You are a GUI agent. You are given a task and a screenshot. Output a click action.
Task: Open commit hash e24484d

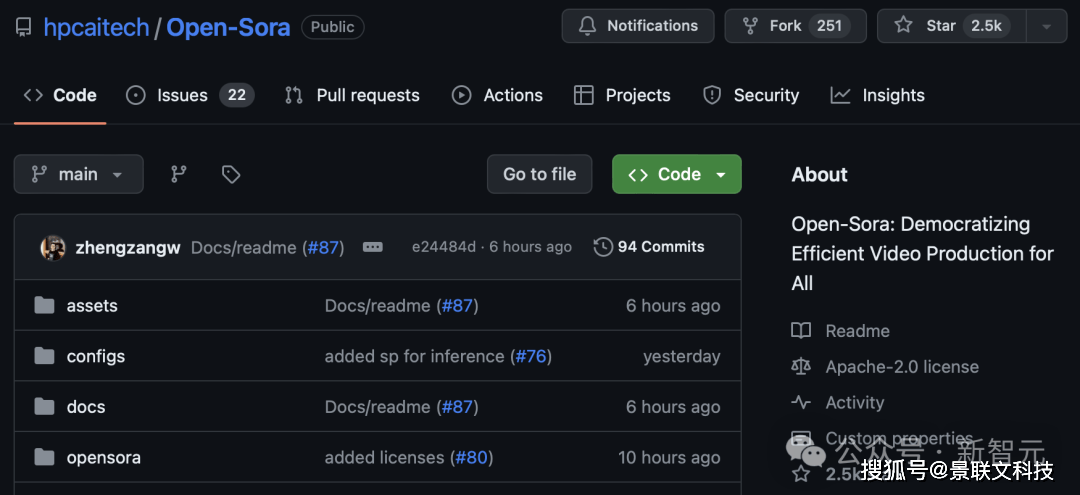click(x=444, y=247)
